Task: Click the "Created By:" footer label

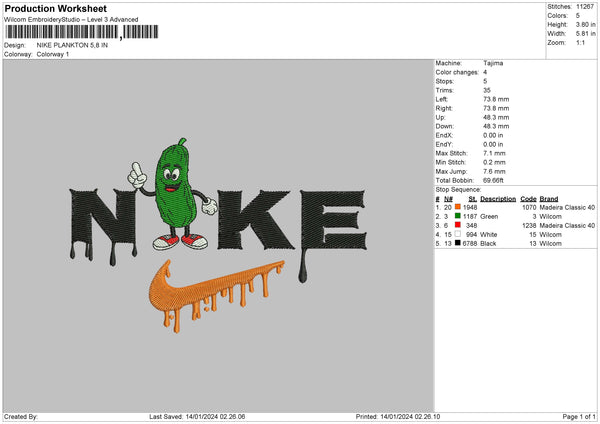Action: [x=21, y=416]
